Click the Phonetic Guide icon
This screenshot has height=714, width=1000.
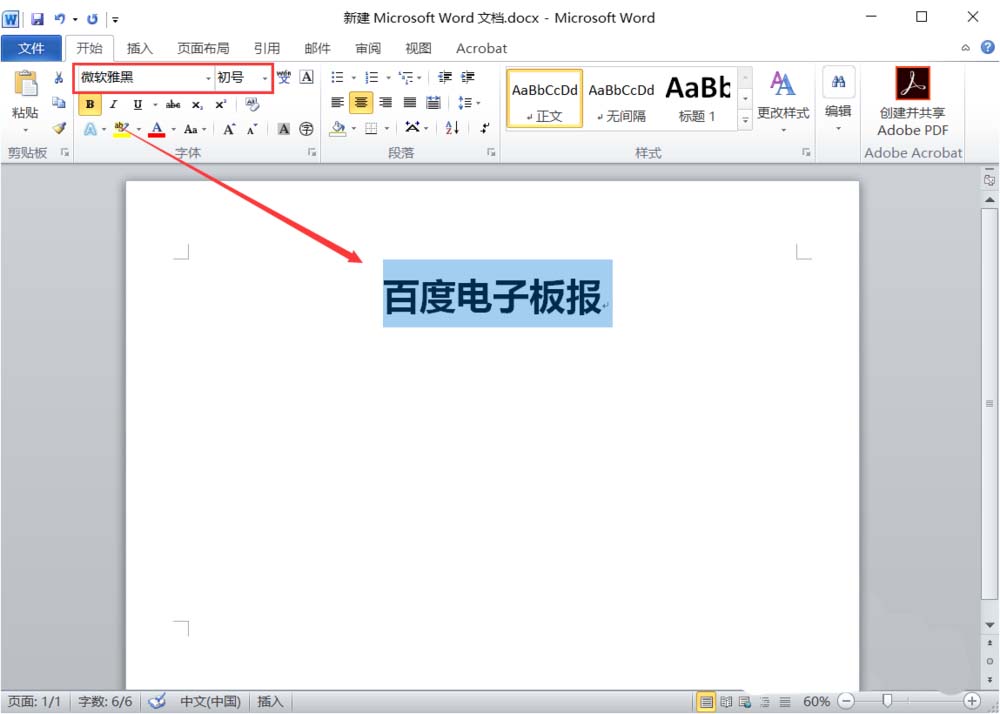click(x=284, y=77)
